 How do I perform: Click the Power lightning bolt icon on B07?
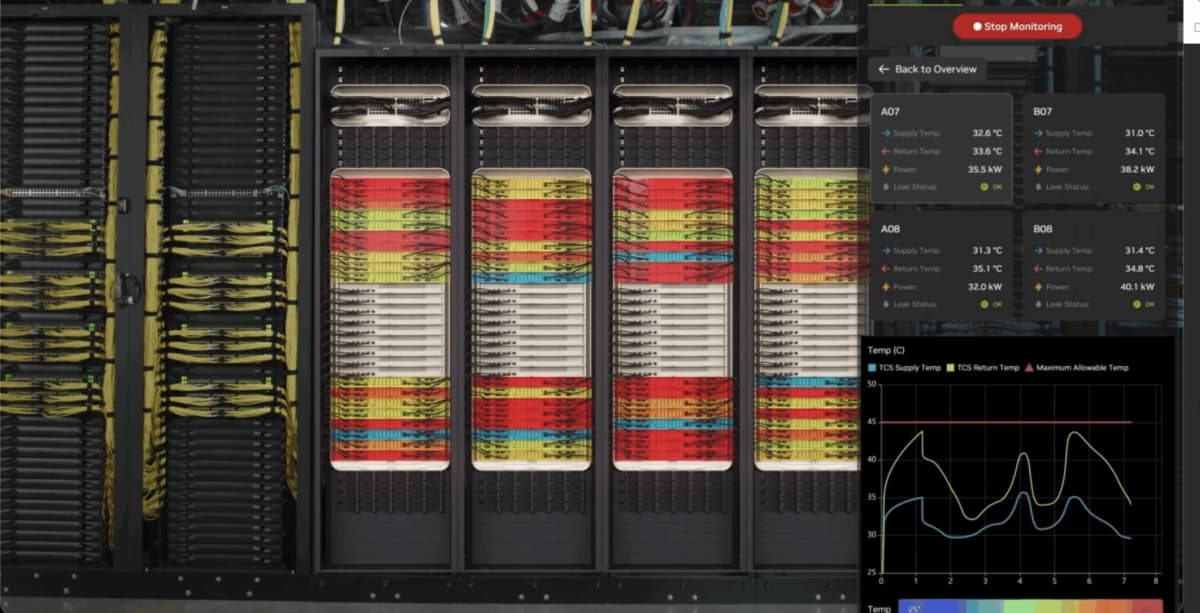click(x=1038, y=168)
